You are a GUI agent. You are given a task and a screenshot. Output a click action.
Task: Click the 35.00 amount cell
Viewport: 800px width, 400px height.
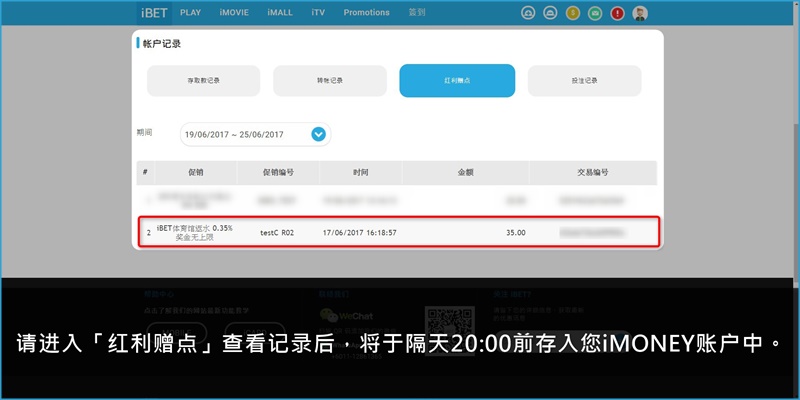[515, 233]
